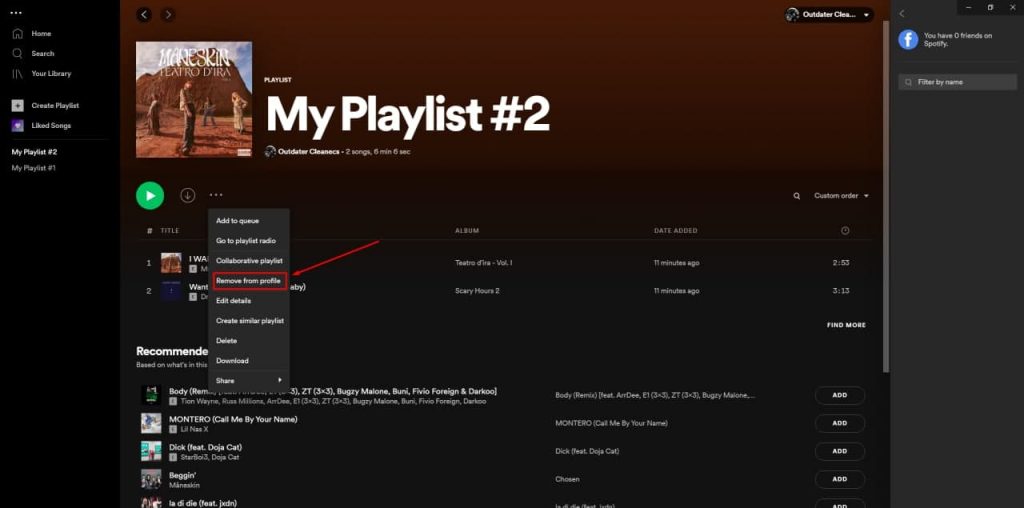Click the second track's album art thumbnail
Viewport: 1024px width, 508px height.
(171, 291)
